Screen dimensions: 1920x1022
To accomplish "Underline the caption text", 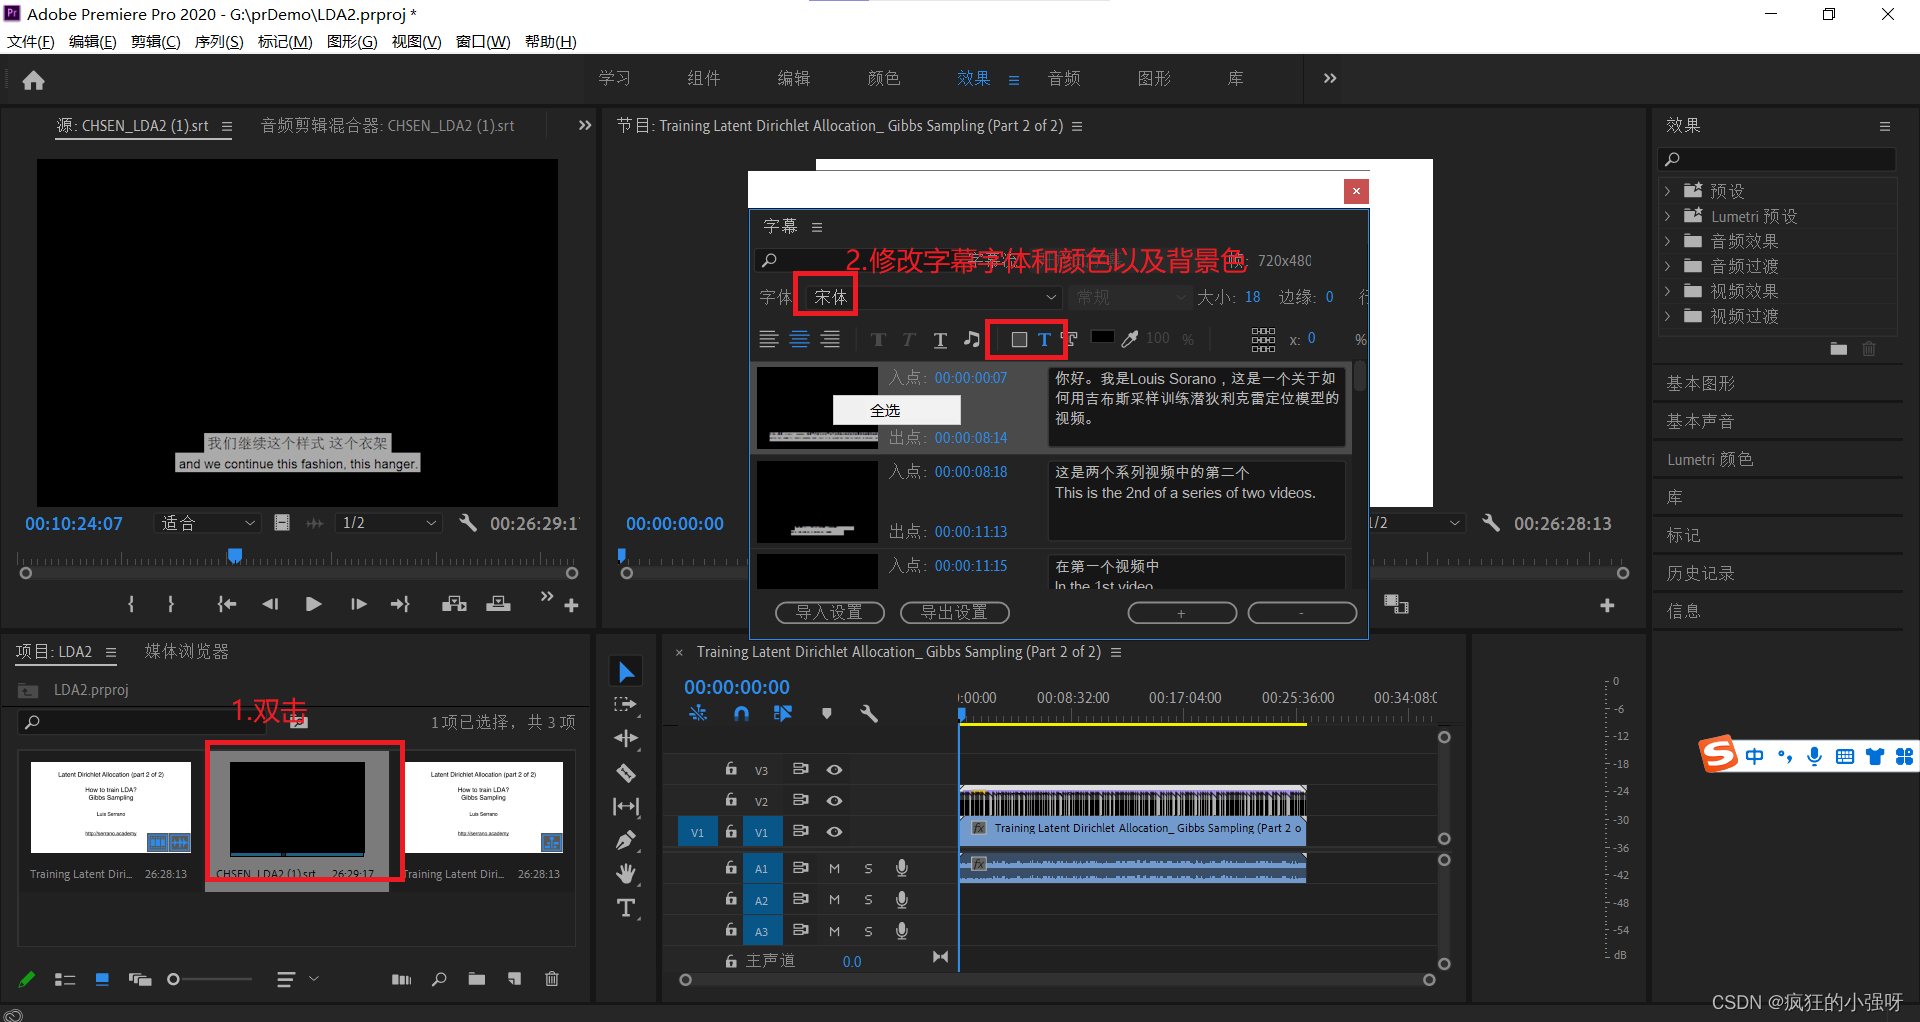I will 940,340.
